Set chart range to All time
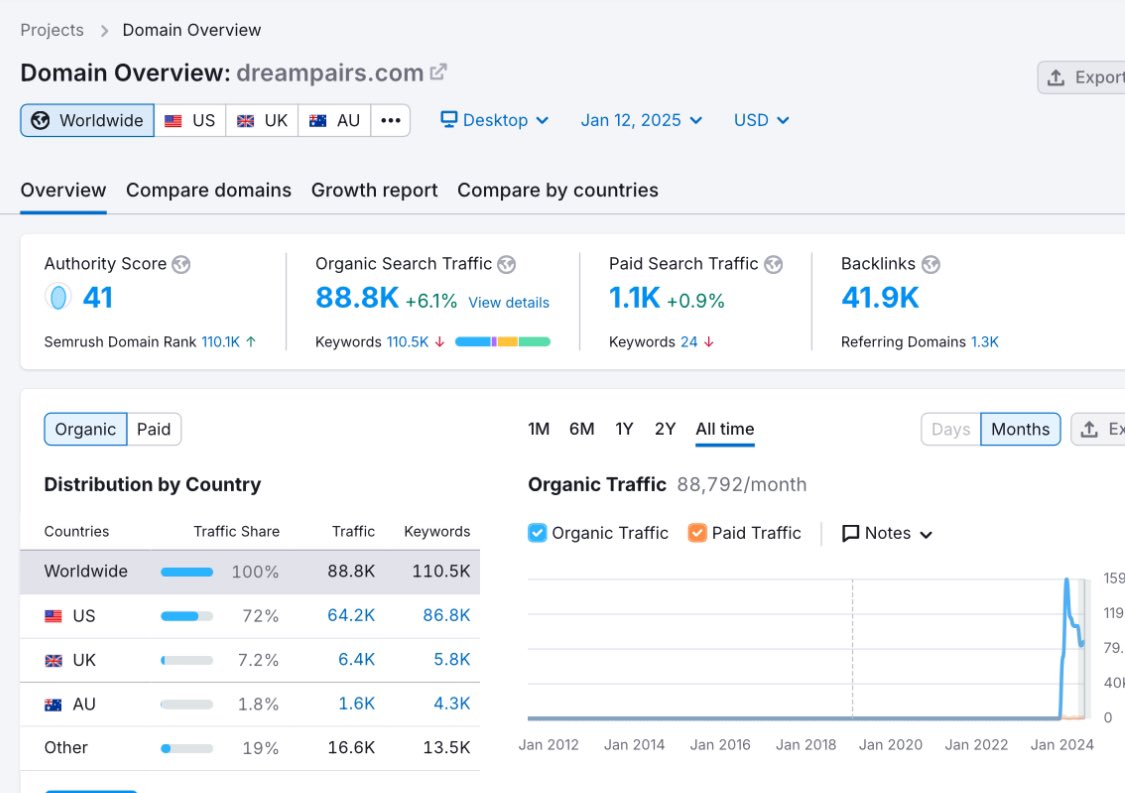 click(x=725, y=429)
